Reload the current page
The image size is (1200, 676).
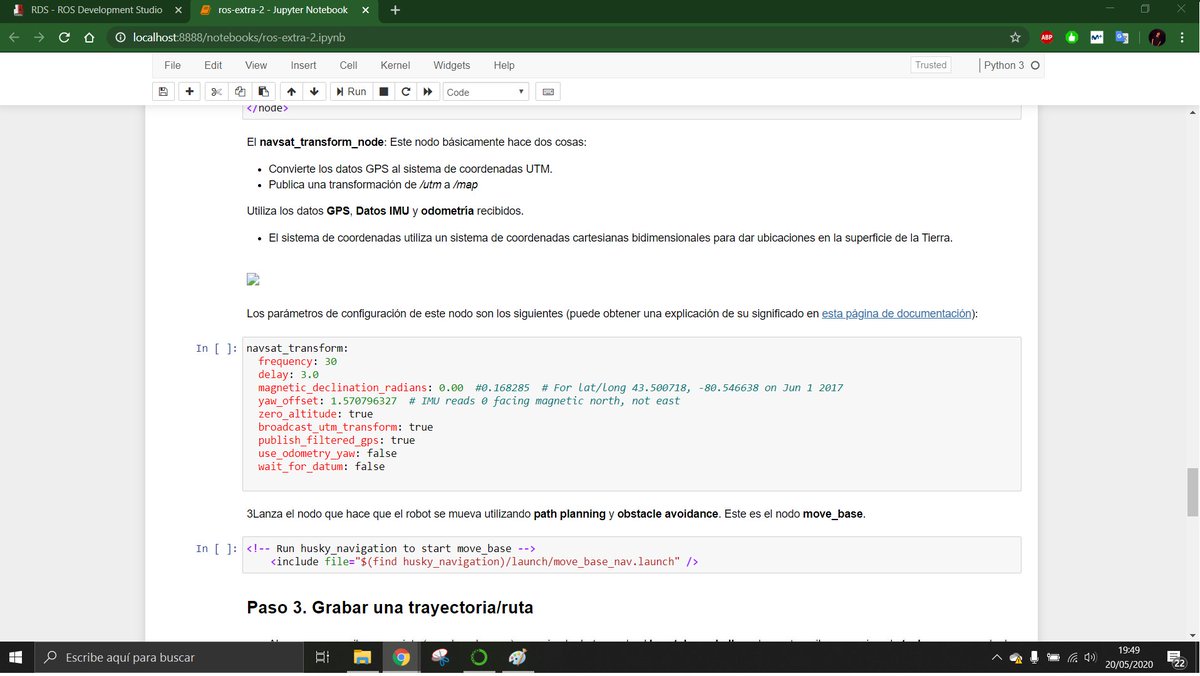tap(64, 37)
